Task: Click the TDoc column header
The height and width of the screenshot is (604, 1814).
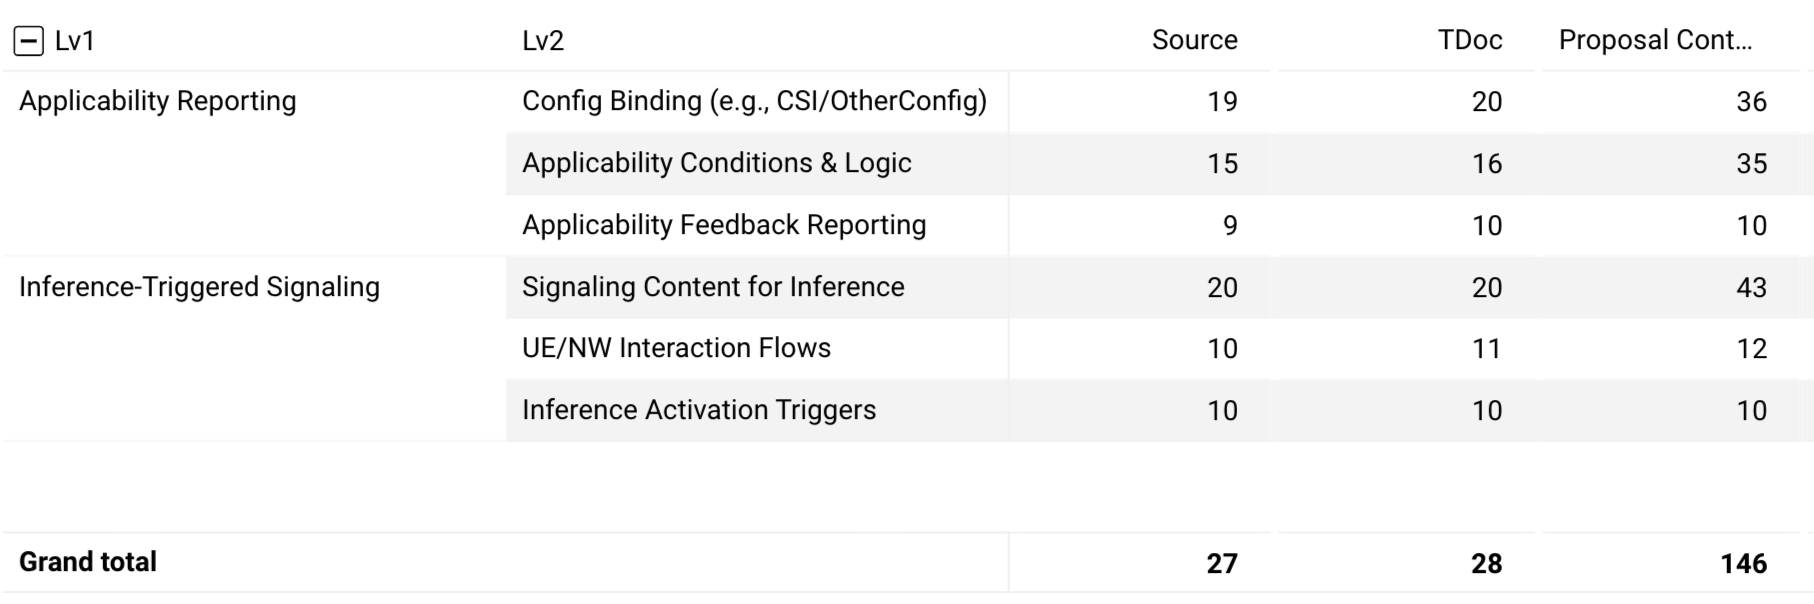Action: [1470, 40]
